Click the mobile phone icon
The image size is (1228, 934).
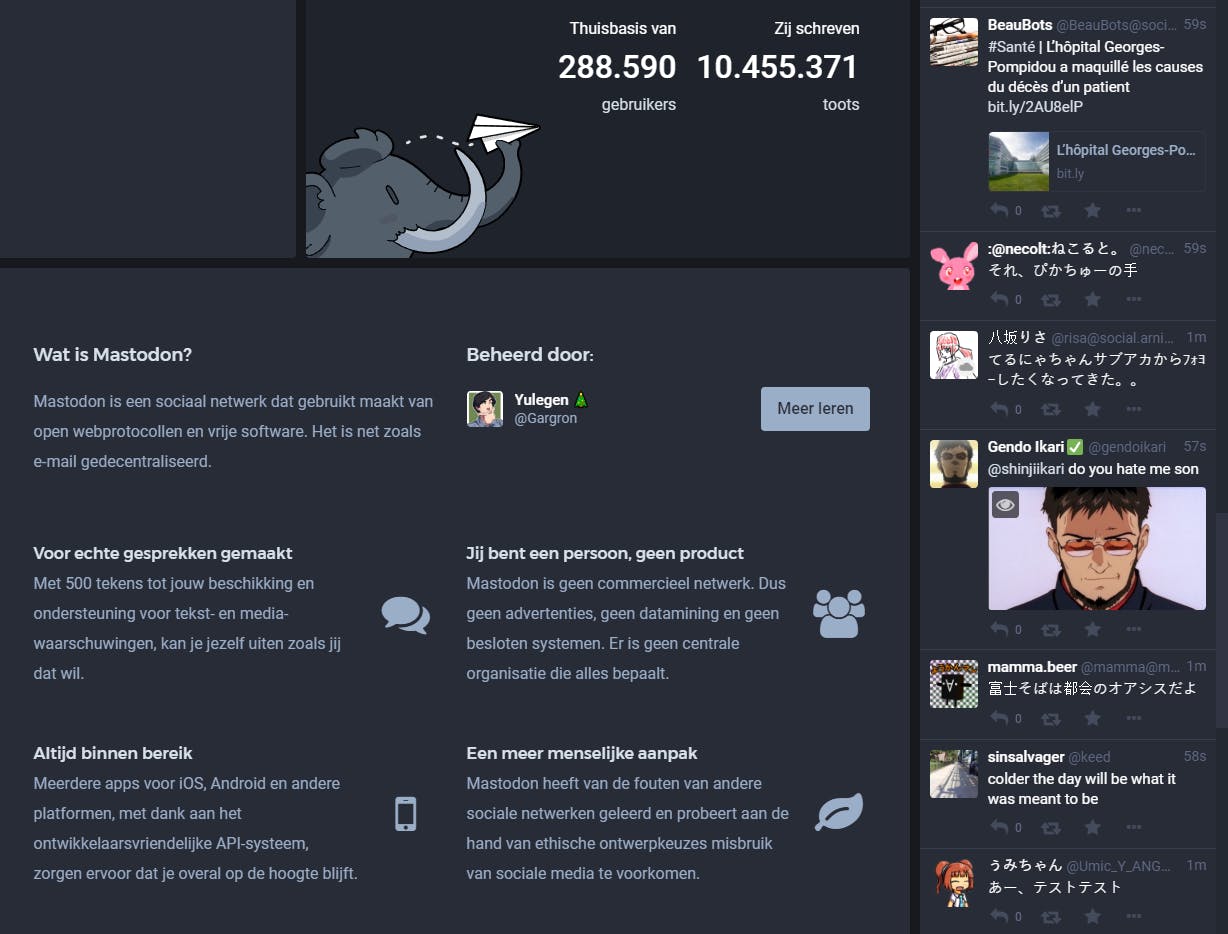pyautogui.click(x=405, y=814)
